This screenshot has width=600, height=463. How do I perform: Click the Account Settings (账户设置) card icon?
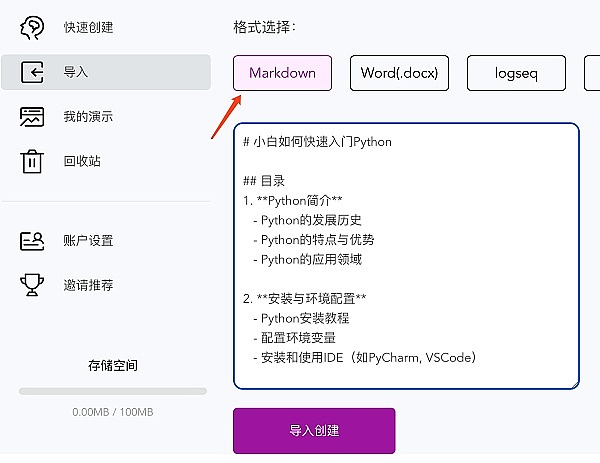[32, 241]
